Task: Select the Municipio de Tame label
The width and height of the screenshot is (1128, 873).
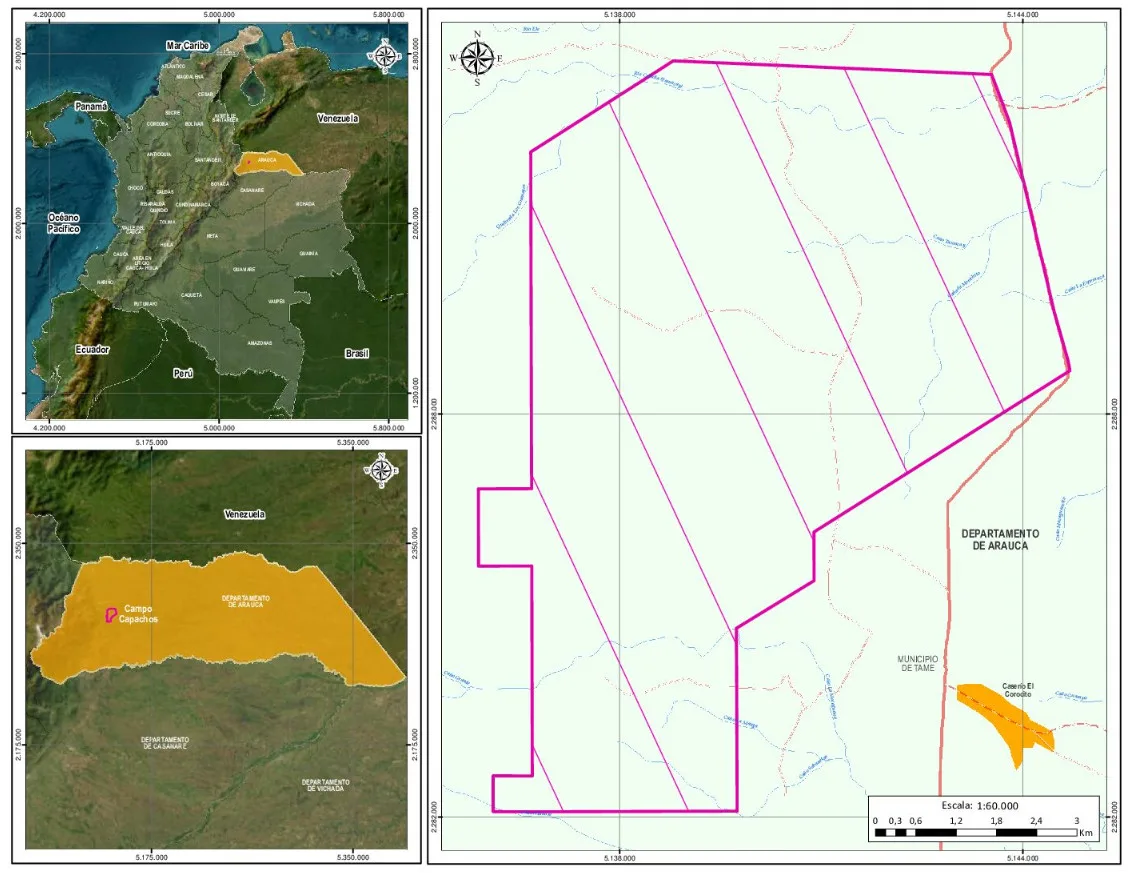Action: coord(917,663)
